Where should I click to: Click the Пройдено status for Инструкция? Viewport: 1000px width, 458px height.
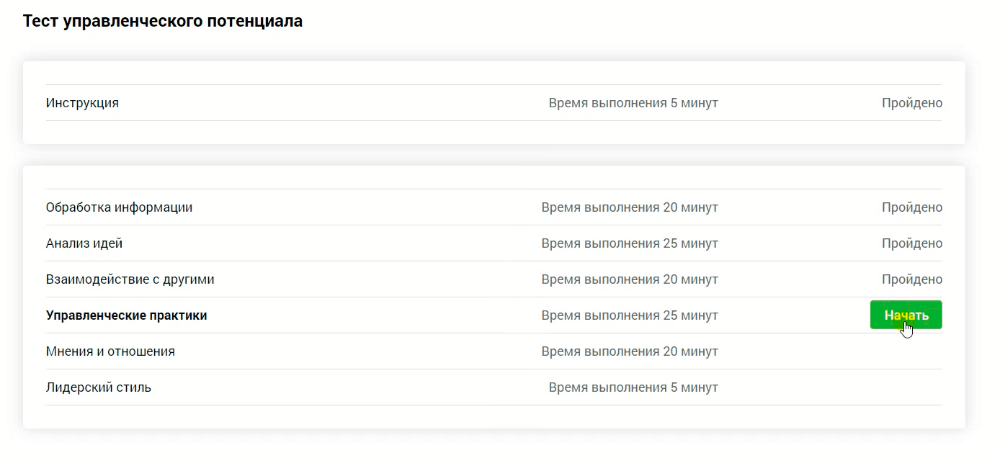(911, 103)
